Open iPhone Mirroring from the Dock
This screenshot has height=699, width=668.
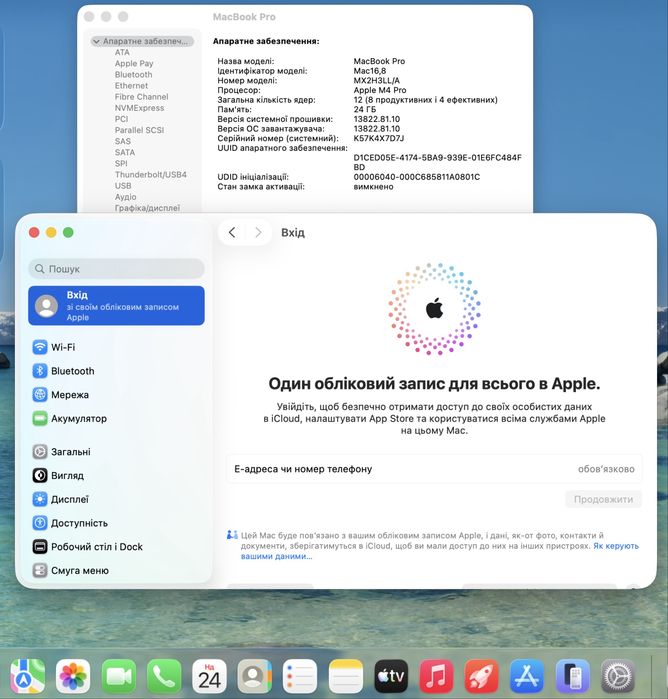point(573,676)
